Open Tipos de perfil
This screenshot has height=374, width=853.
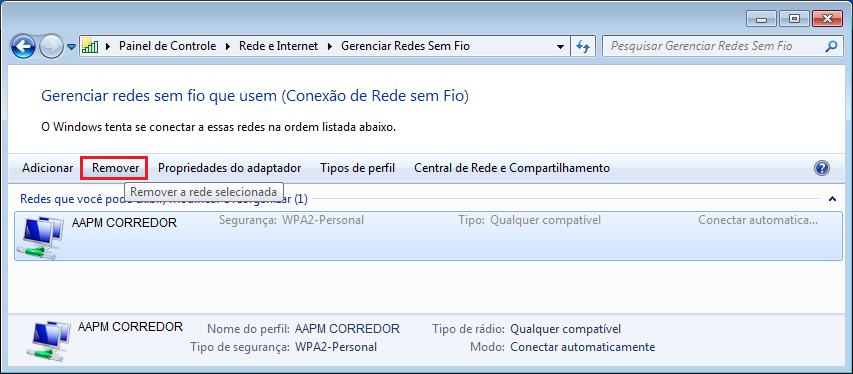(x=357, y=168)
